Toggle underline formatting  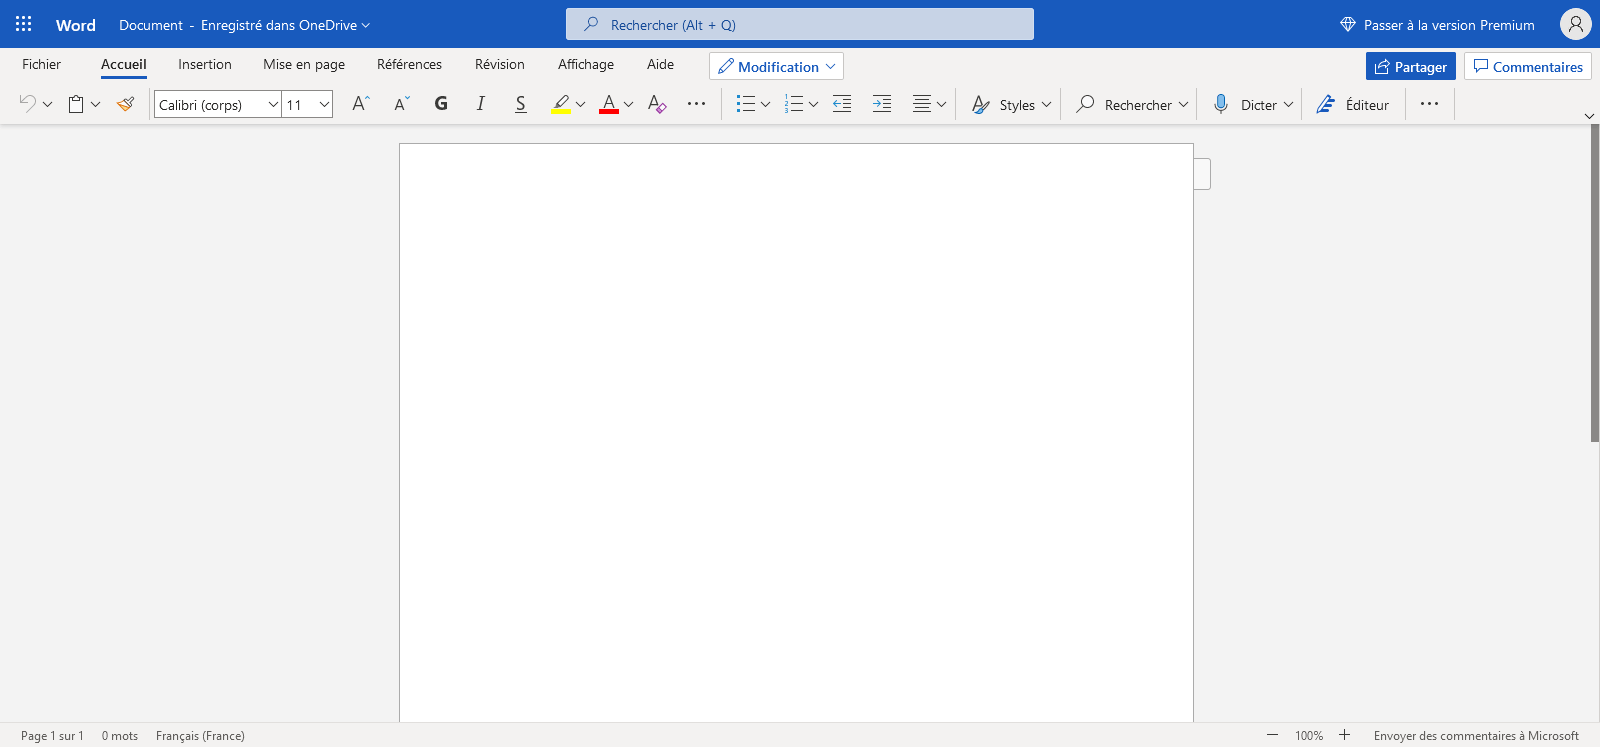click(x=520, y=104)
